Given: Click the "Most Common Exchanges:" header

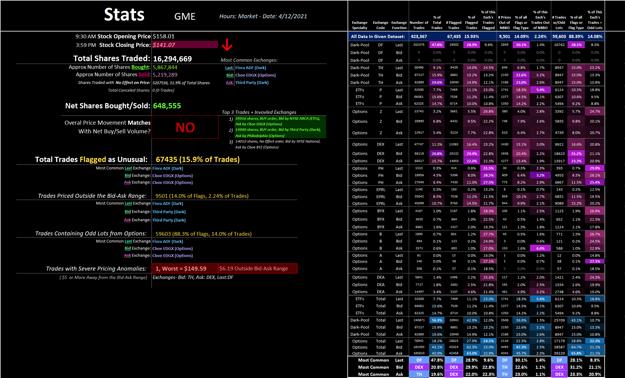Looking at the screenshot, I should tap(249, 60).
